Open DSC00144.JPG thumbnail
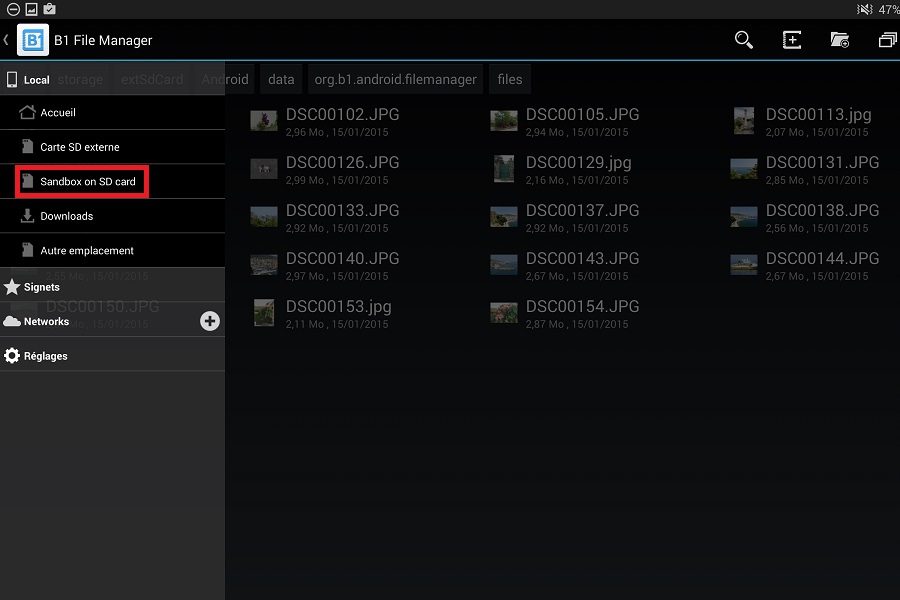Viewport: 900px width, 600px height. (744, 265)
